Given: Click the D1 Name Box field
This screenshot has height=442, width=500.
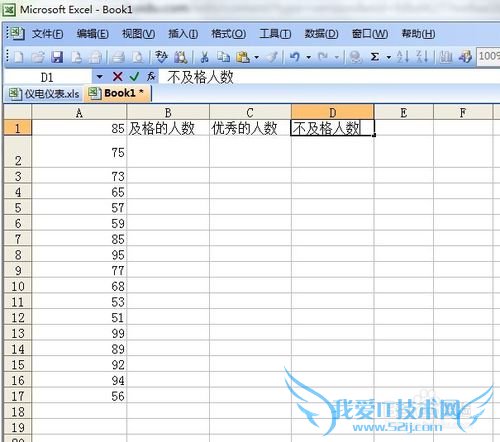Looking at the screenshot, I should 47,77.
